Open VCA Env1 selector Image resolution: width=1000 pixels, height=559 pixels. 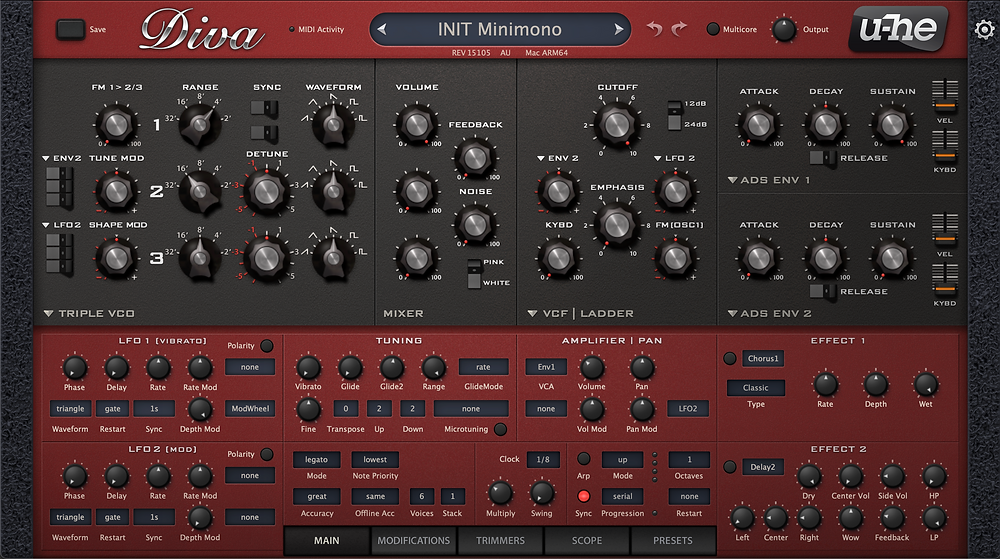(546, 367)
